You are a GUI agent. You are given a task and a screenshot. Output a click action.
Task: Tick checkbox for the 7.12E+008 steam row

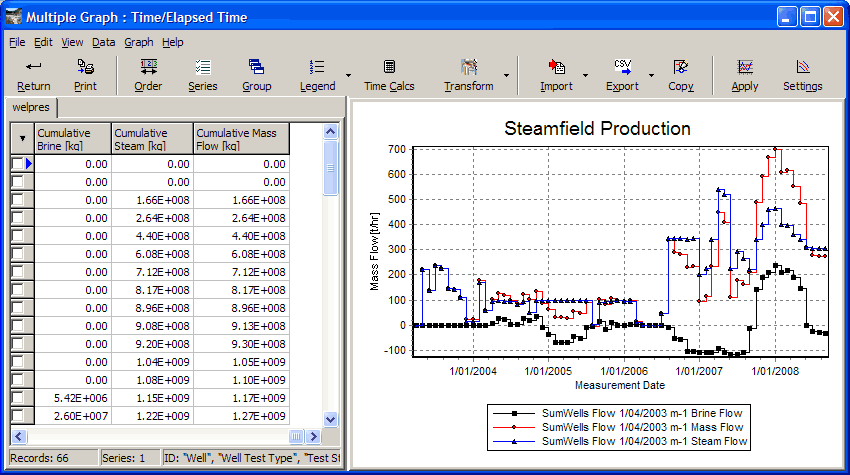coord(17,272)
